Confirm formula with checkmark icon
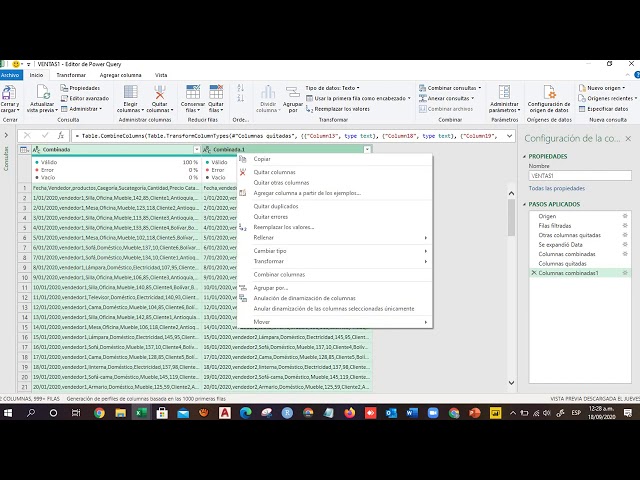This screenshot has width=640, height=480. click(45, 136)
